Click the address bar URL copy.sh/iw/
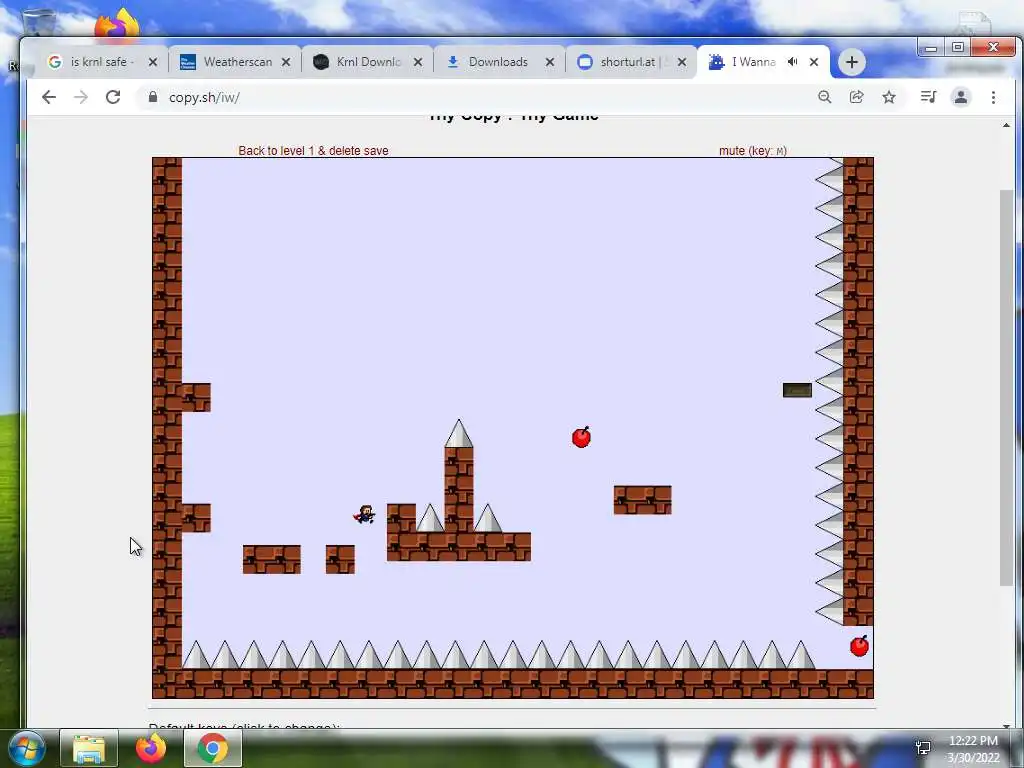The image size is (1024, 768). (x=204, y=97)
